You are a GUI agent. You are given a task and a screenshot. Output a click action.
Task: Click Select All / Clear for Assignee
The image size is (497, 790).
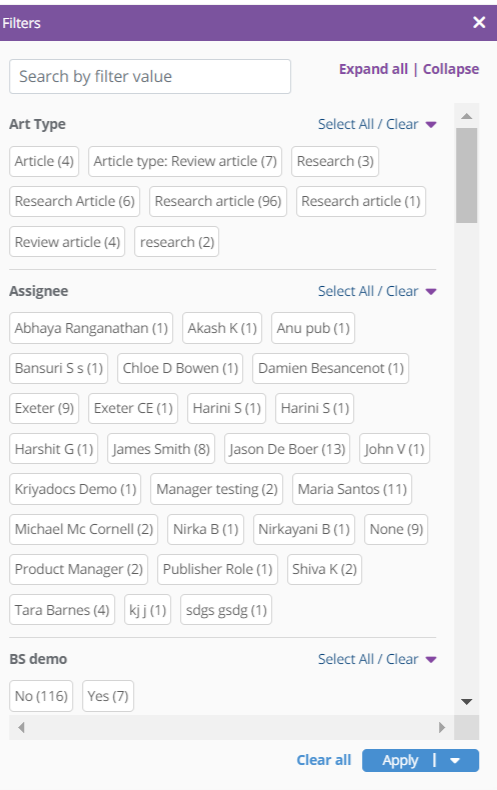click(x=368, y=291)
